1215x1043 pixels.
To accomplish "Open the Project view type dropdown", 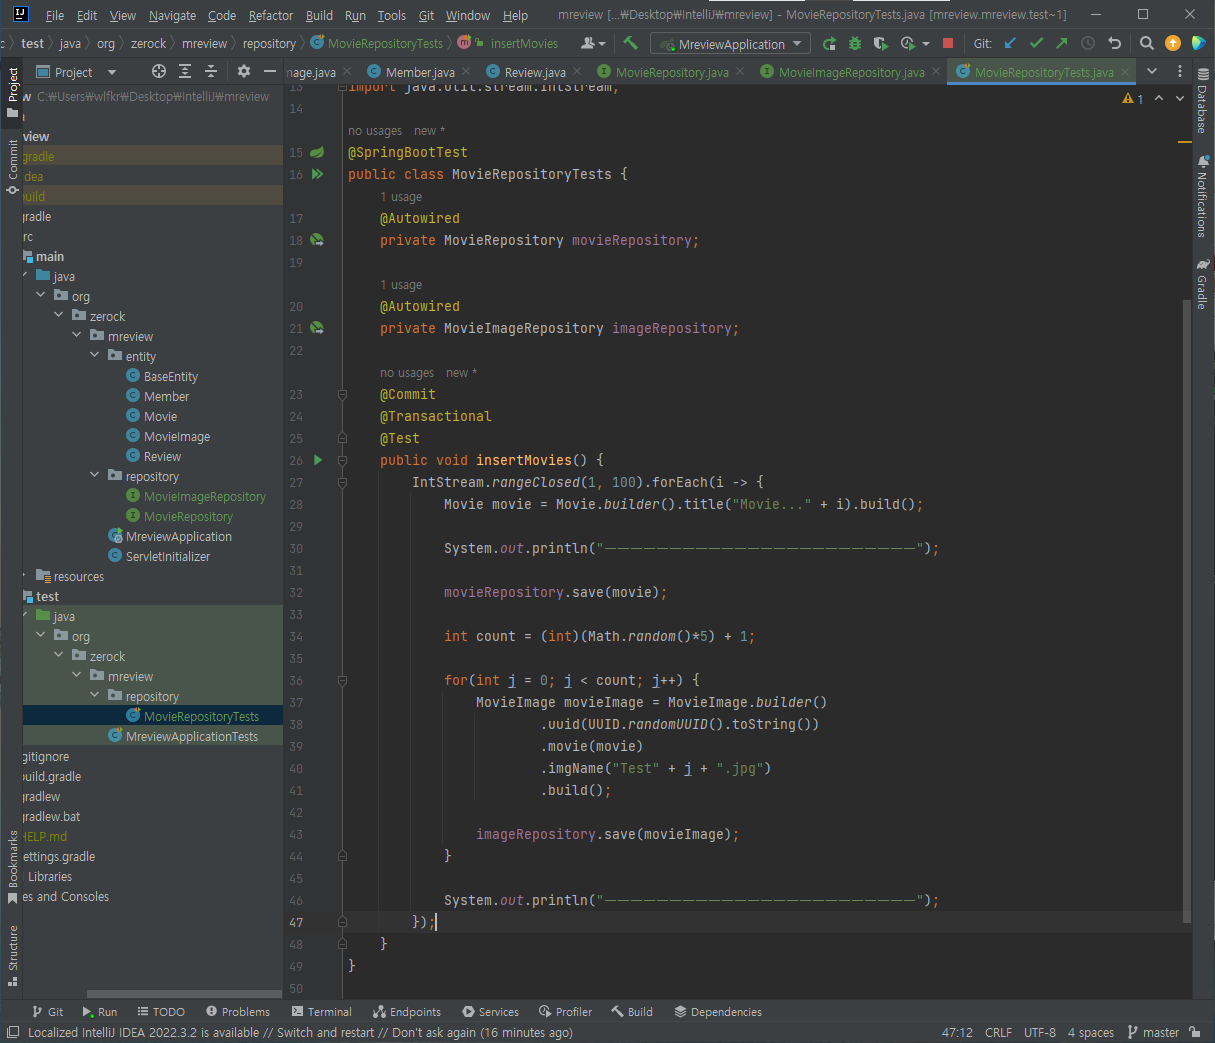I will 112,72.
